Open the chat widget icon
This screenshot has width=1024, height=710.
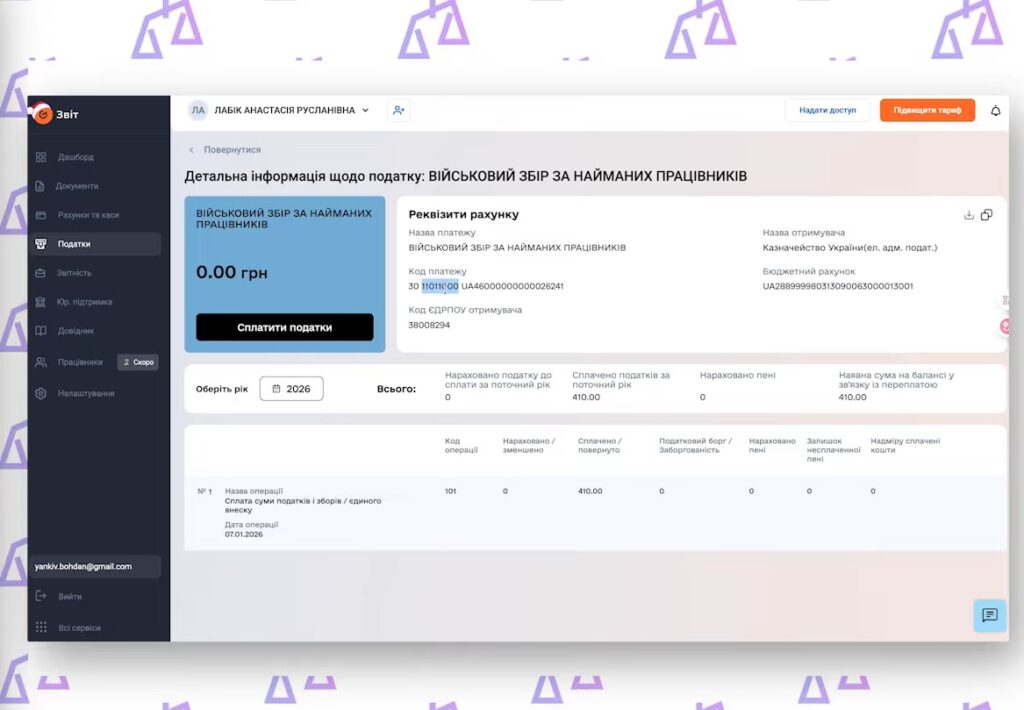point(989,615)
